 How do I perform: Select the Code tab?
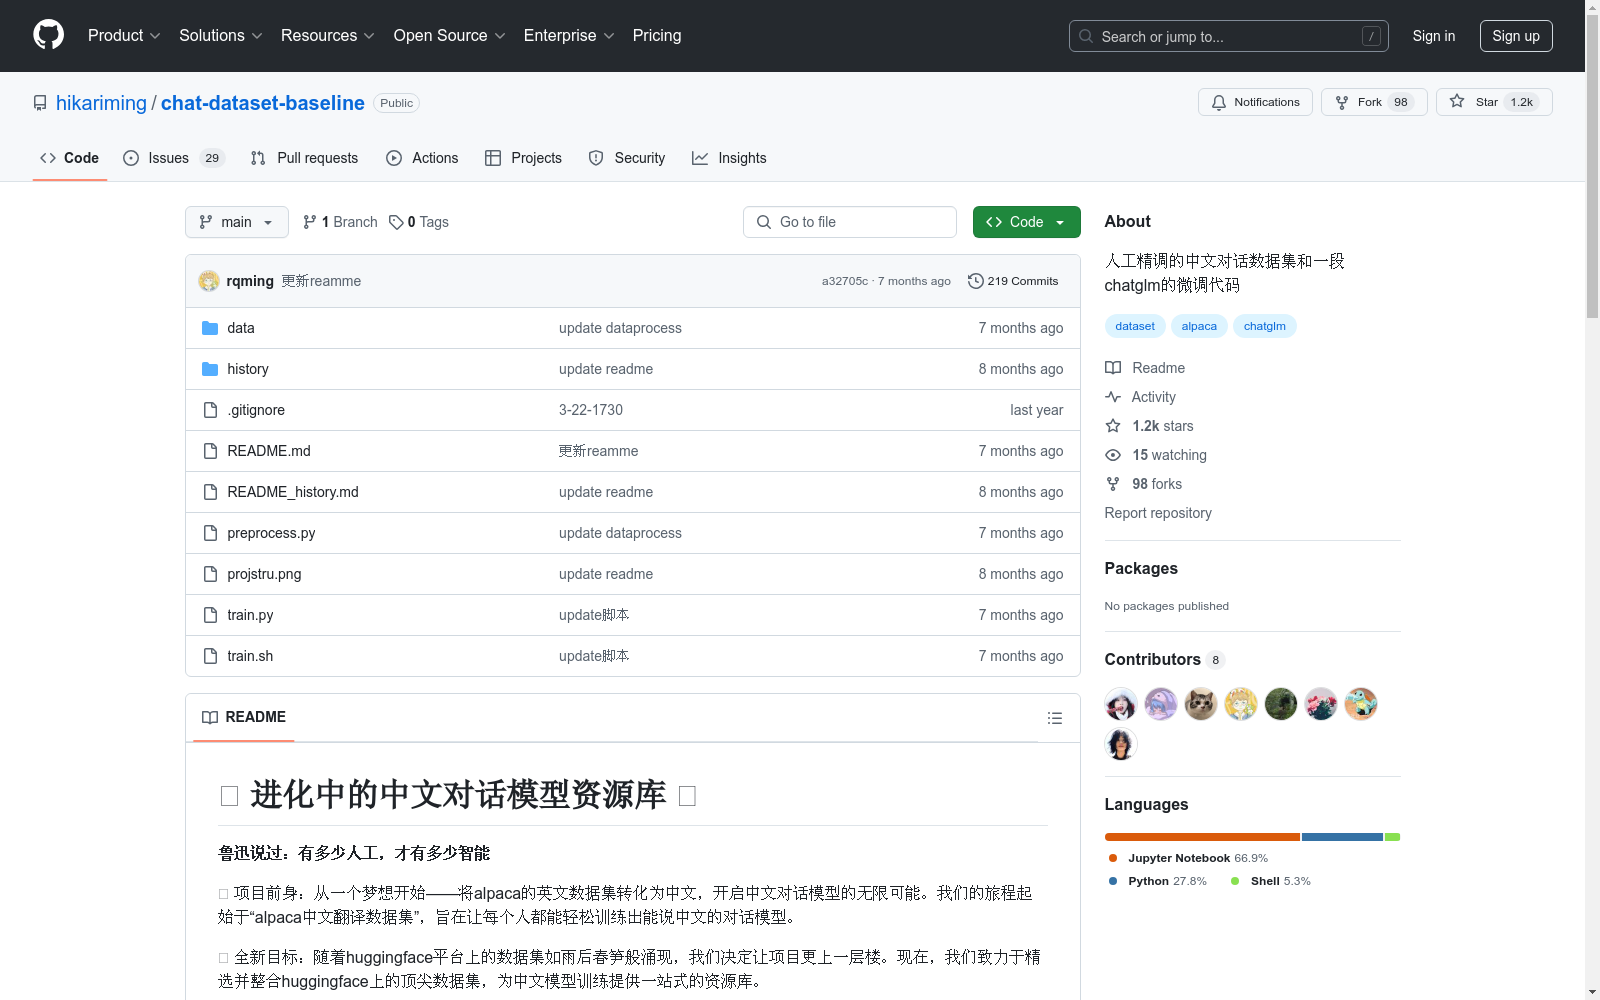(70, 158)
